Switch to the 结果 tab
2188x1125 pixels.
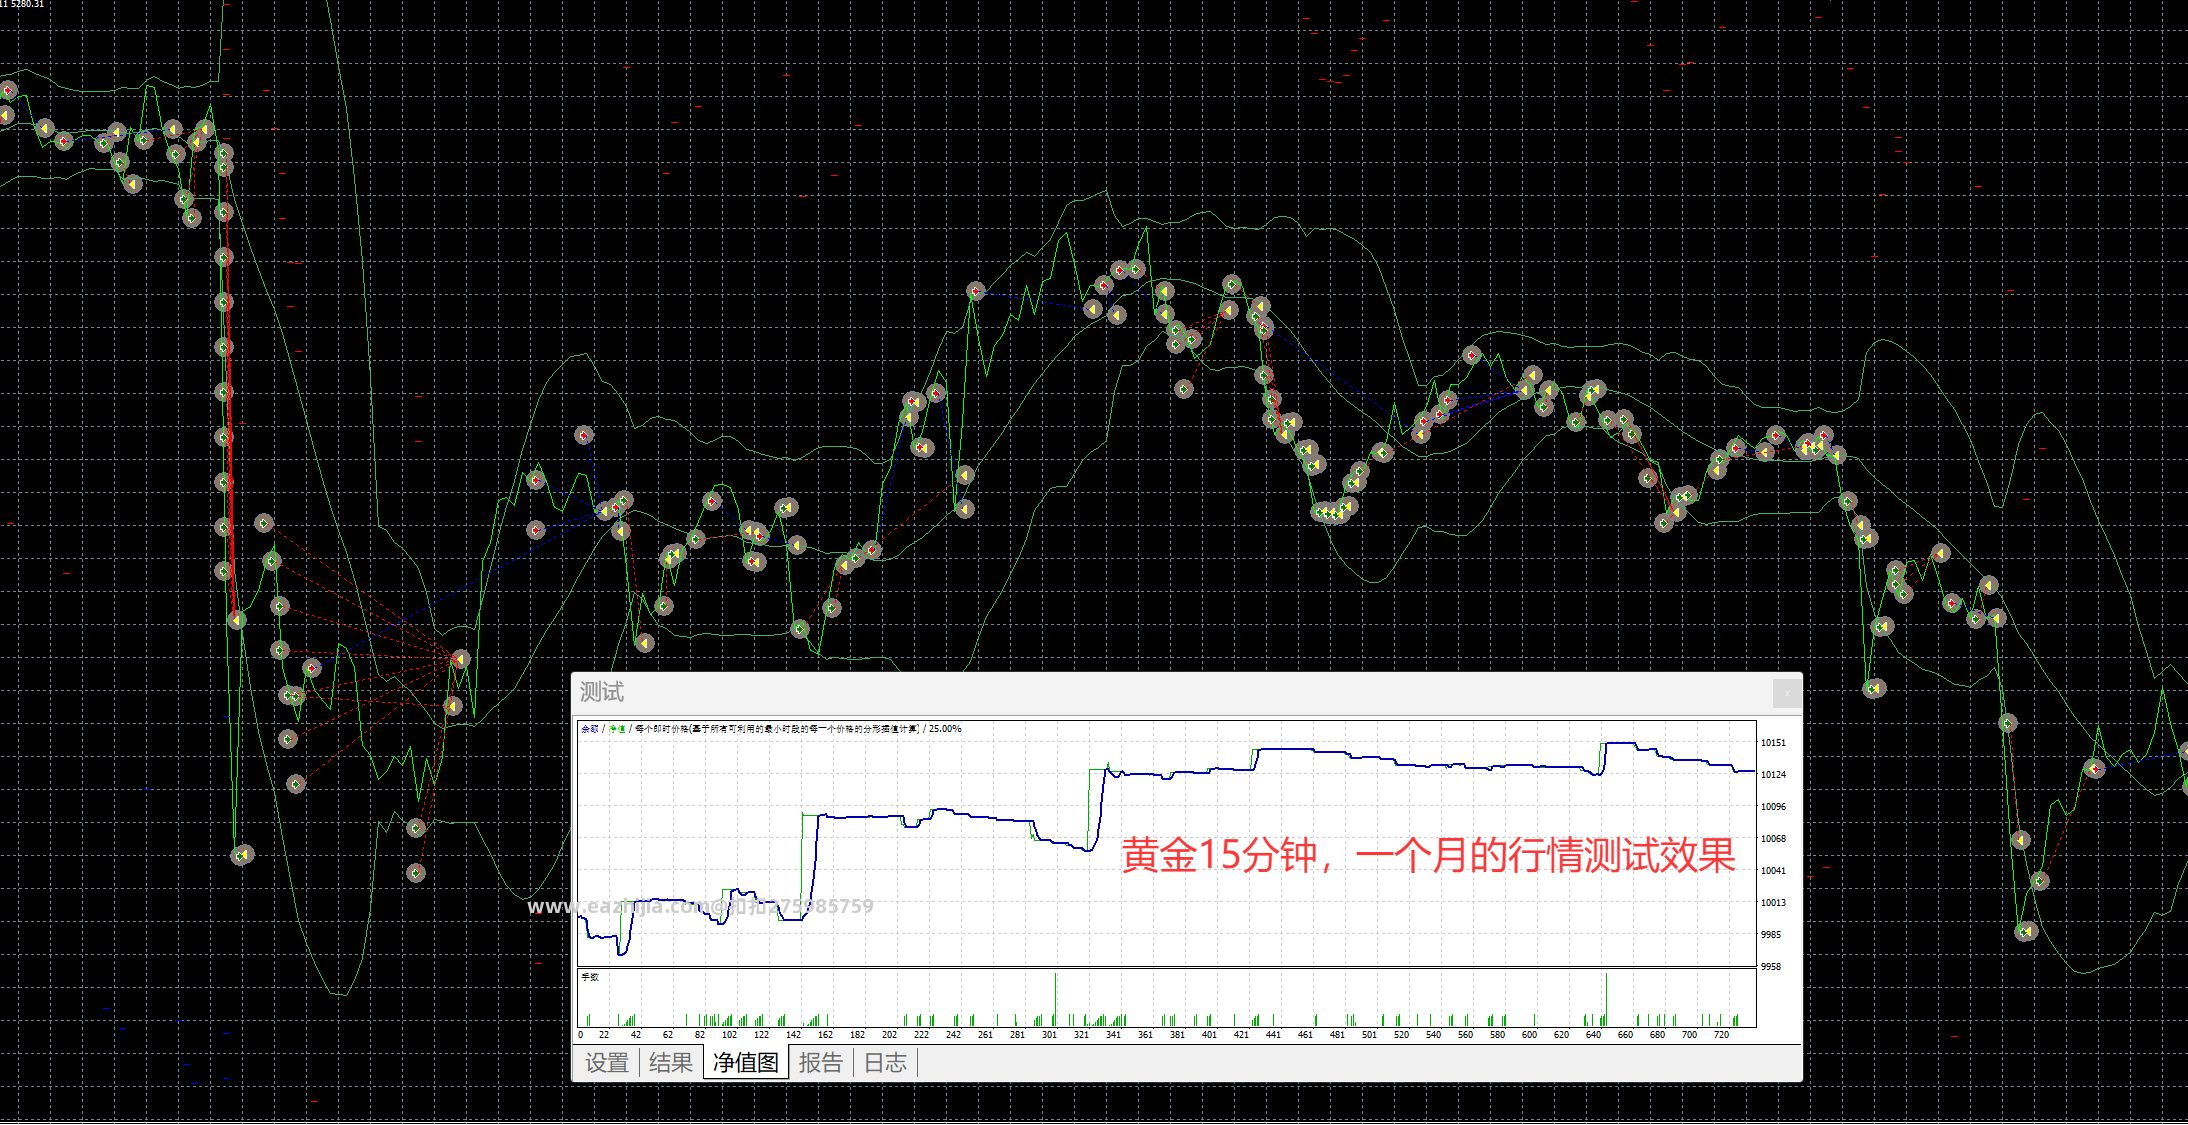(x=670, y=1063)
